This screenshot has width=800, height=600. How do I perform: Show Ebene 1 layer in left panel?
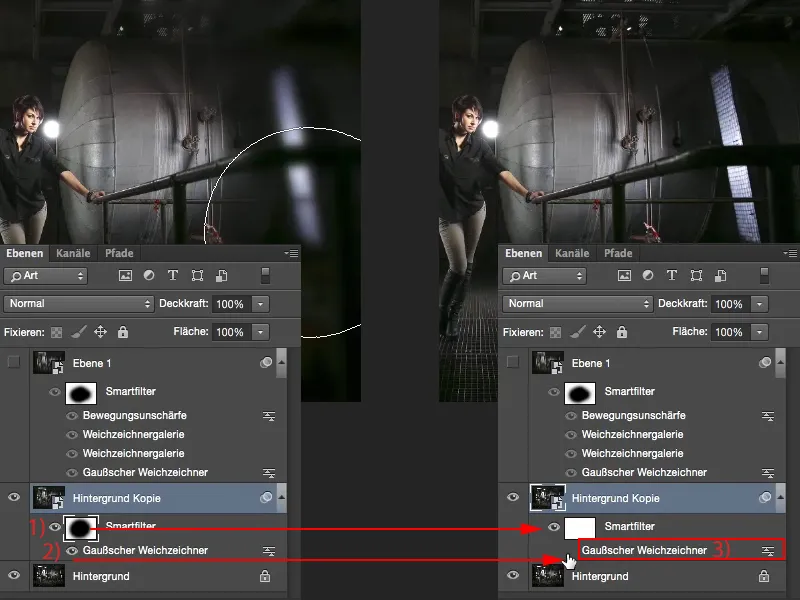[x=14, y=362]
